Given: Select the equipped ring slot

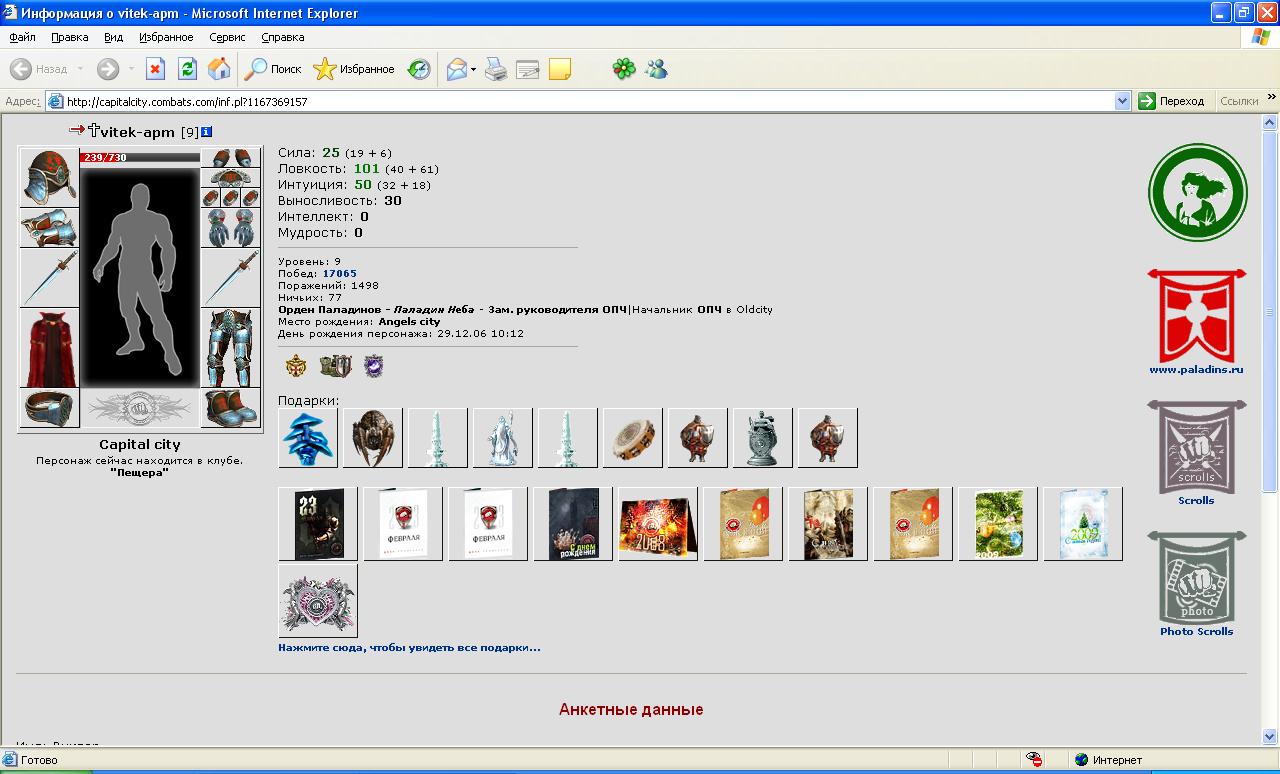Looking at the screenshot, I should click(x=49, y=408).
